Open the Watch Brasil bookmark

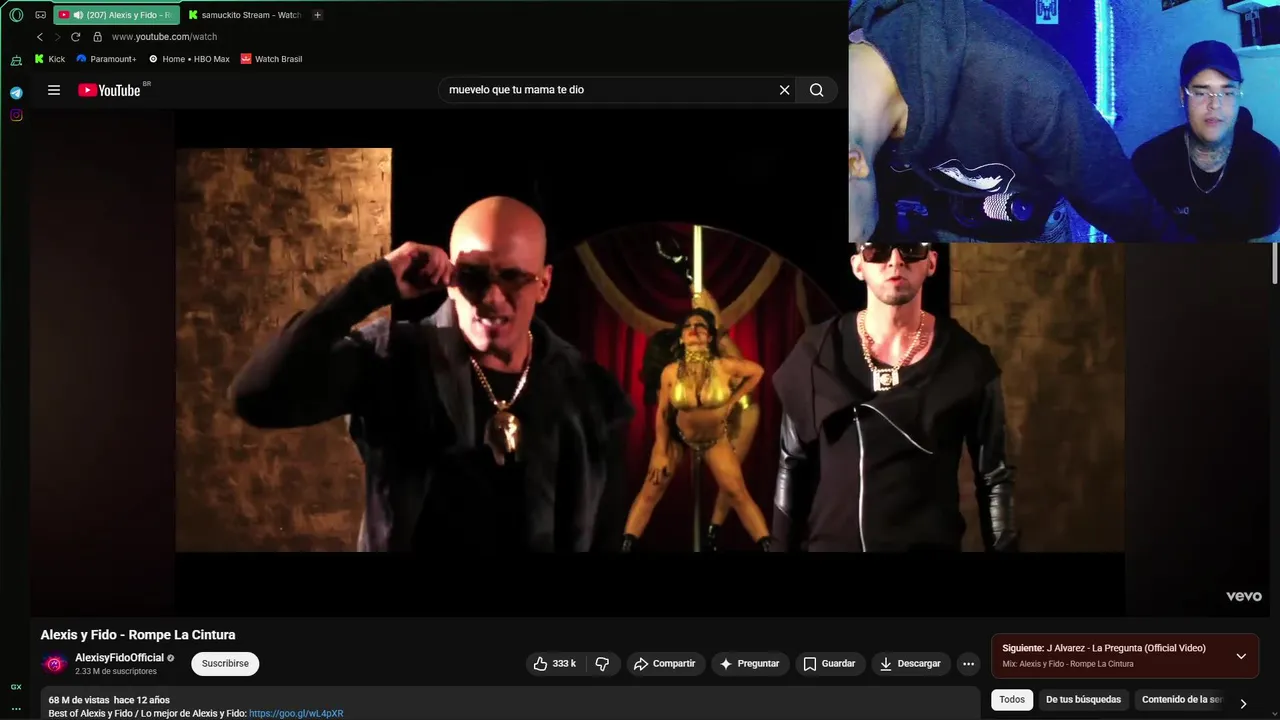(x=271, y=59)
